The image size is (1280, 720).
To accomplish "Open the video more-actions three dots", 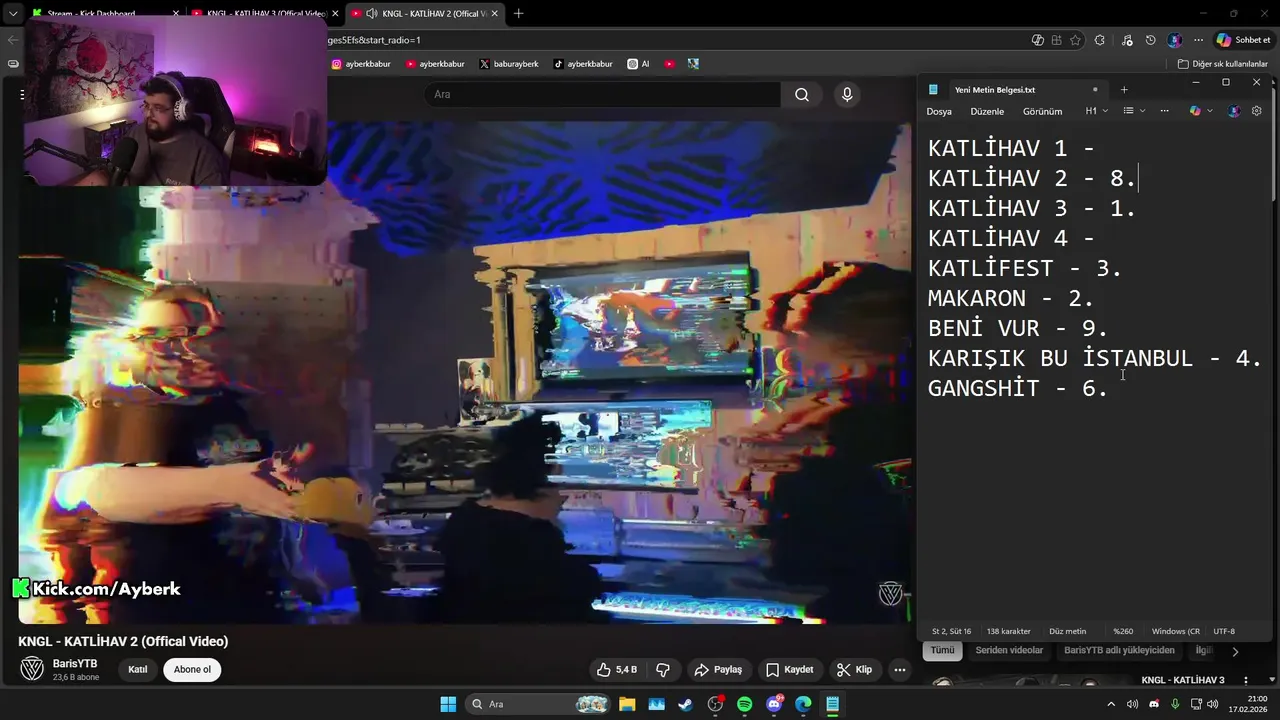I will pos(900,670).
